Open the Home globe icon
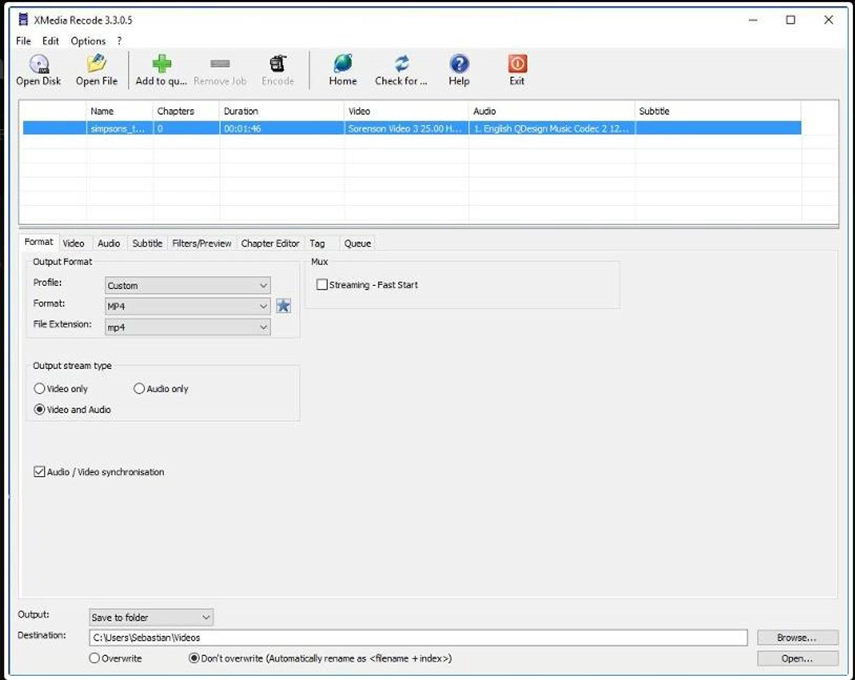The image size is (855, 680). 343,64
